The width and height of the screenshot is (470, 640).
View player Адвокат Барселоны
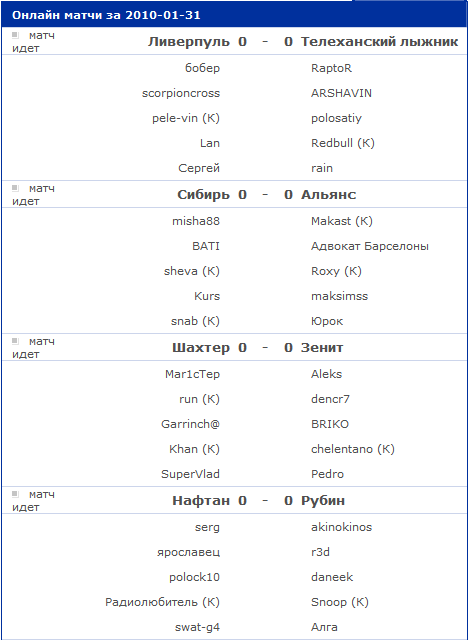tap(370, 247)
